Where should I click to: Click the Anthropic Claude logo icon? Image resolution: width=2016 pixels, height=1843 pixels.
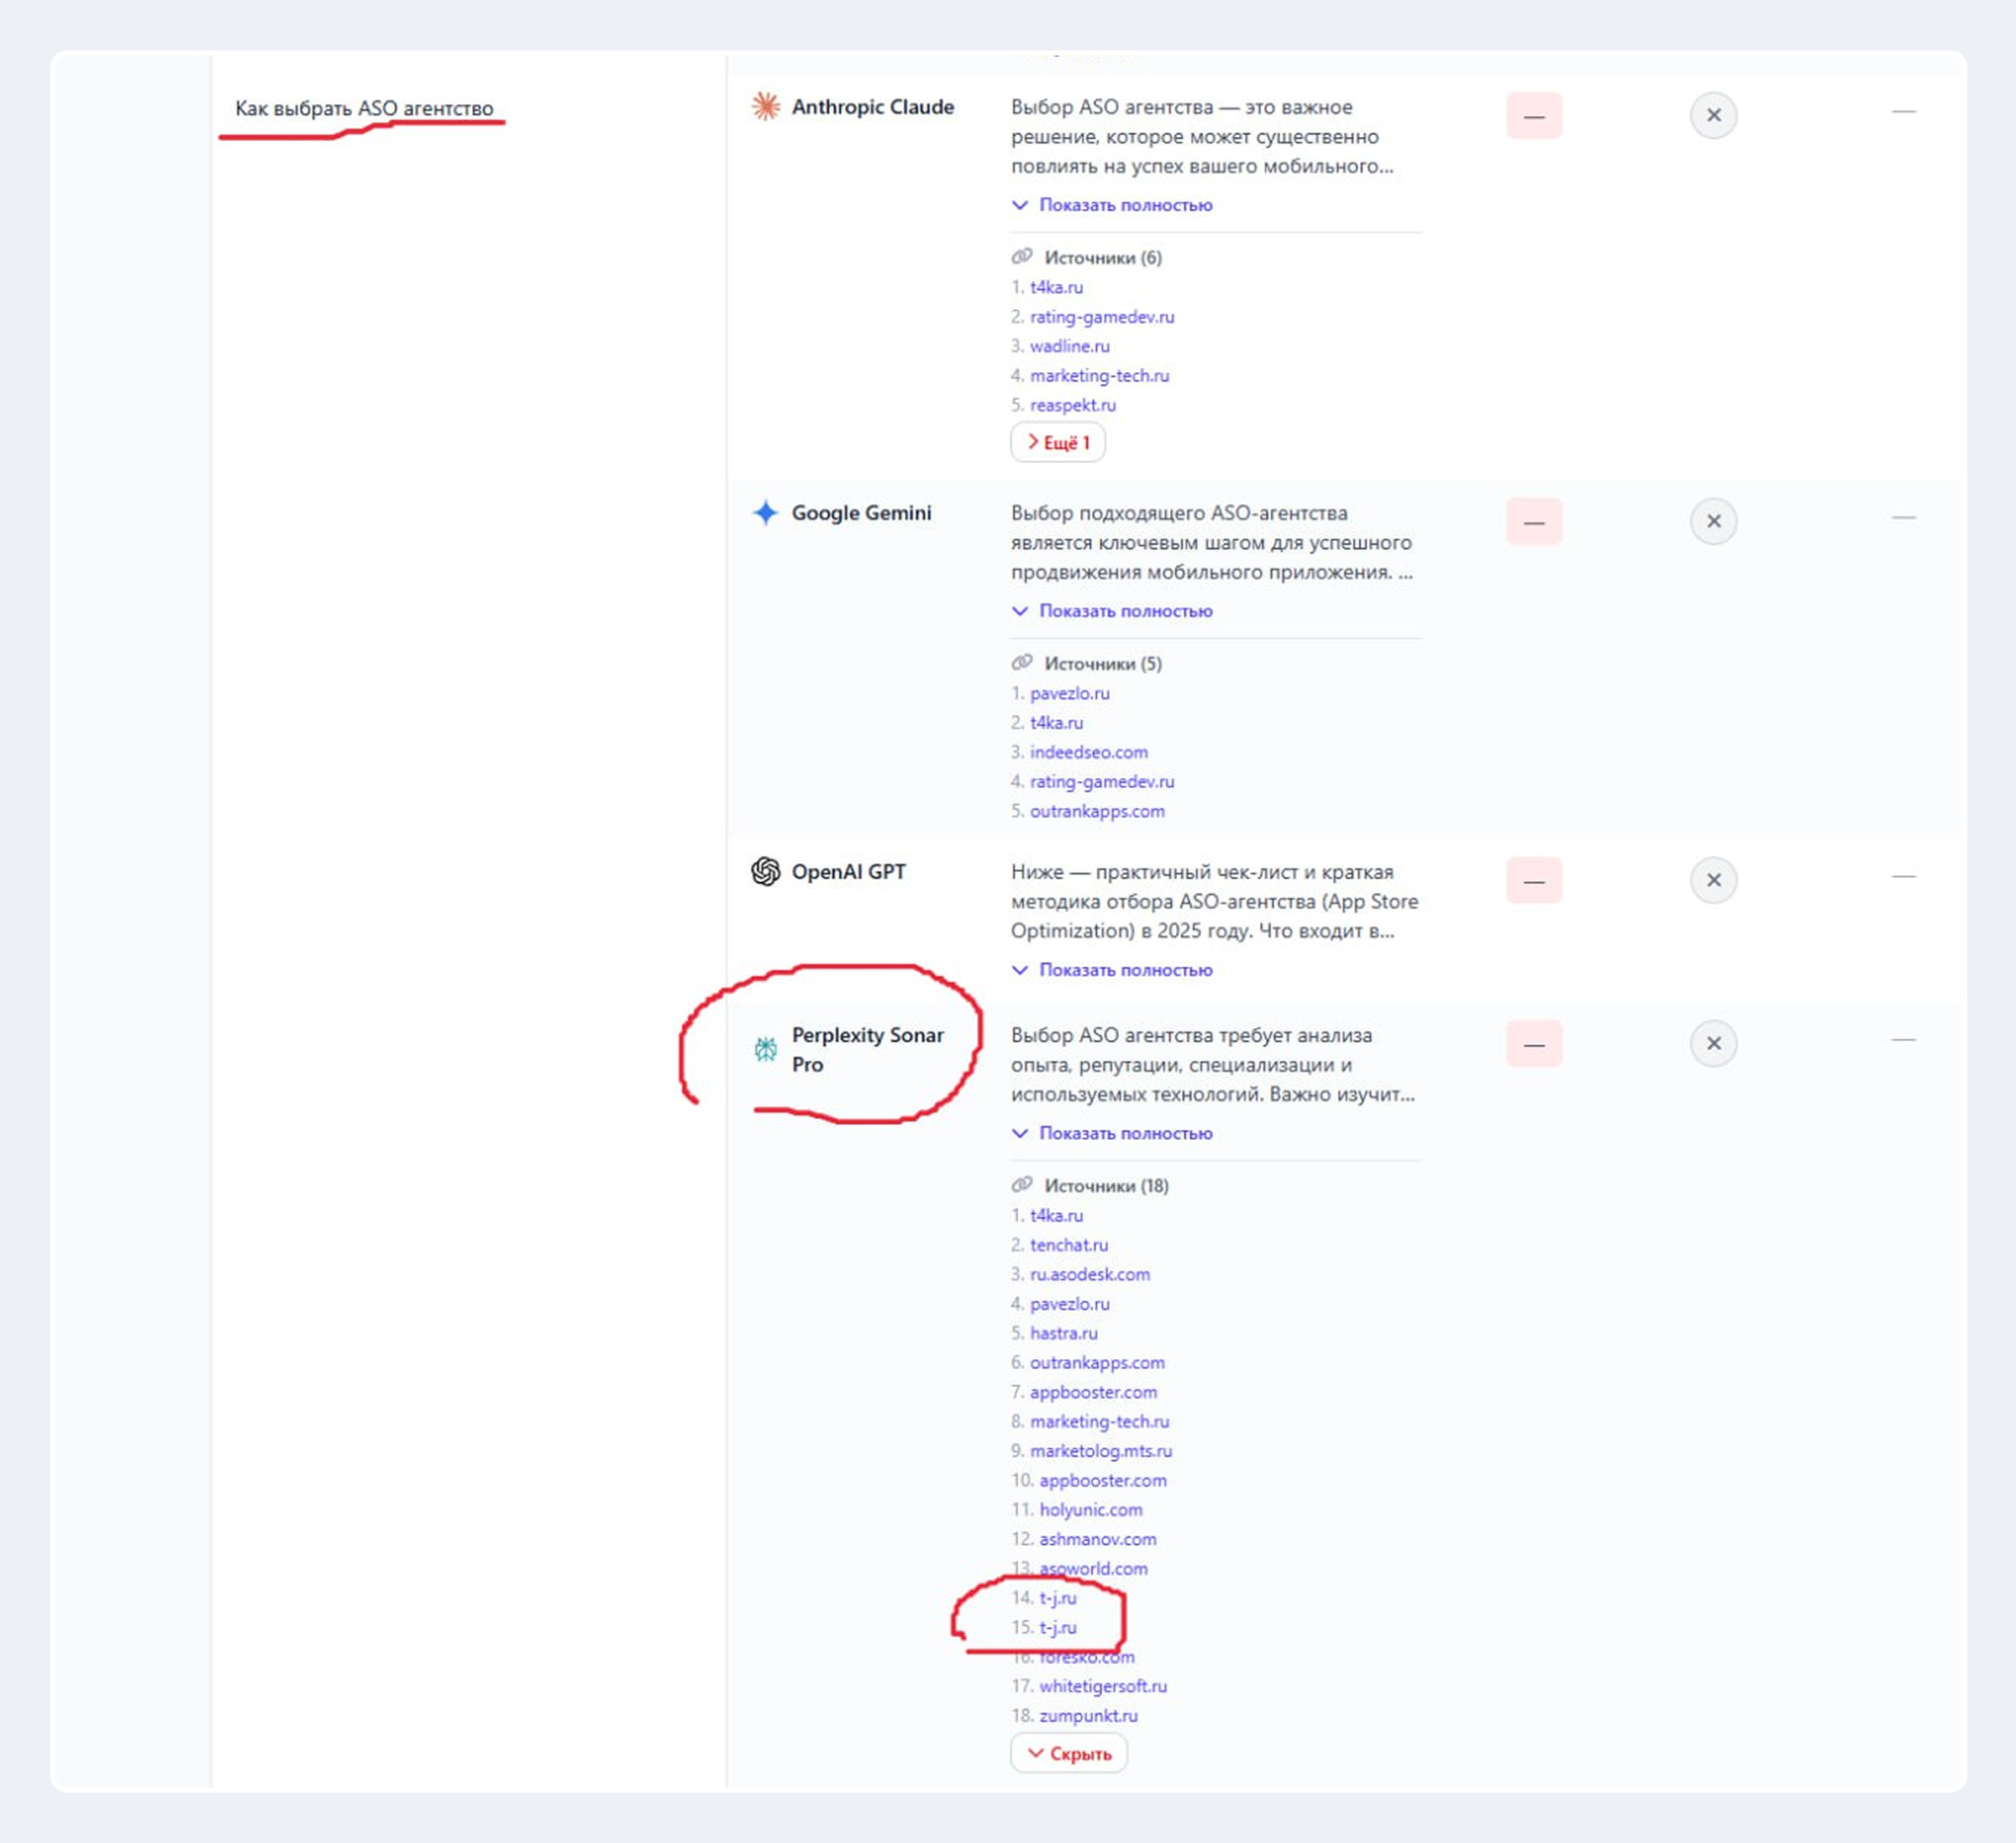(x=765, y=107)
